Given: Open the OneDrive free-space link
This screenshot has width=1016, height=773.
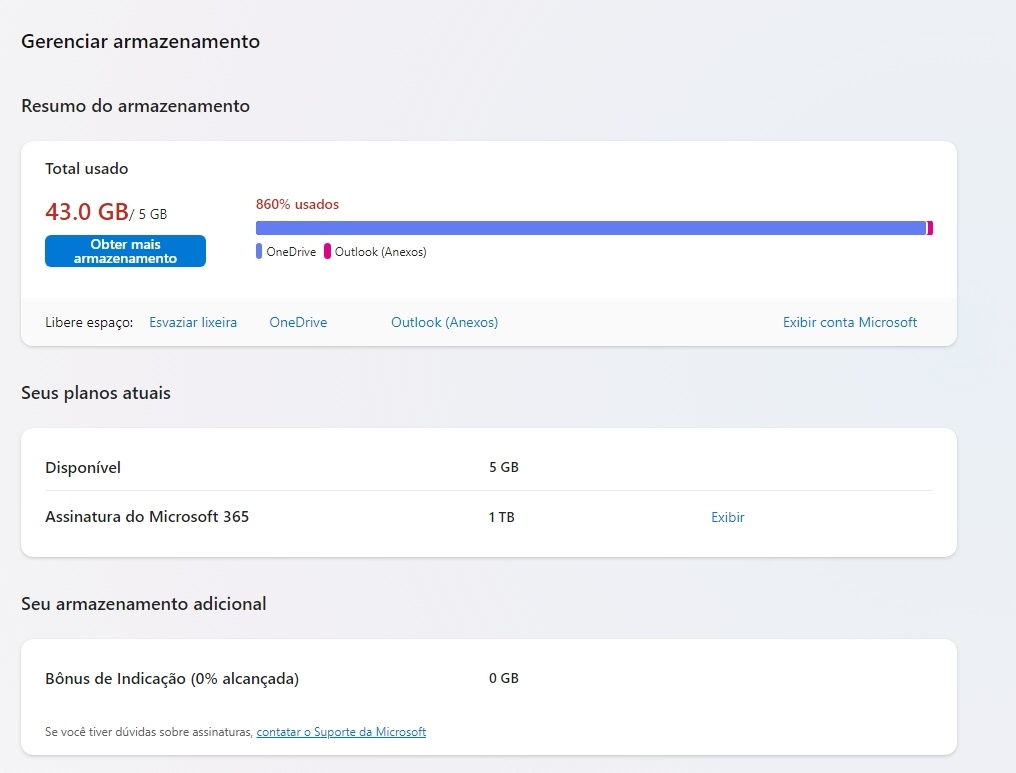Looking at the screenshot, I should 298,322.
